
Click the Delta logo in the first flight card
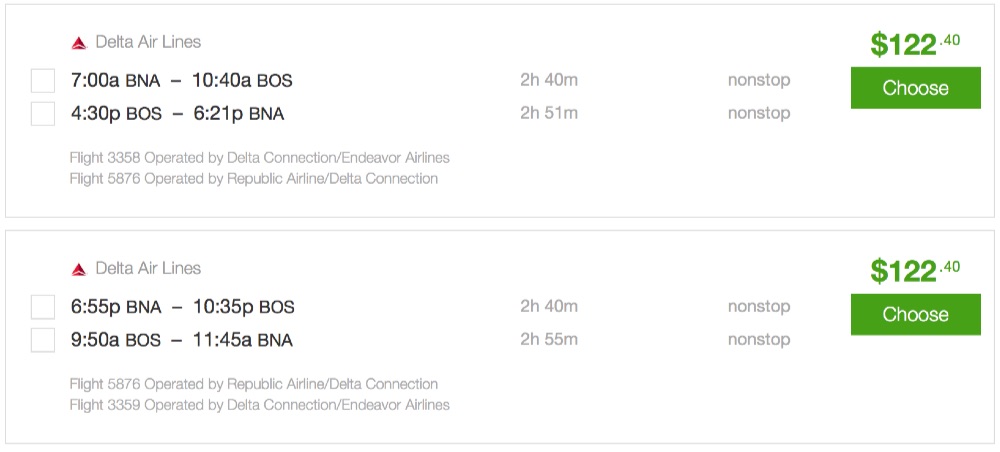click(x=79, y=43)
